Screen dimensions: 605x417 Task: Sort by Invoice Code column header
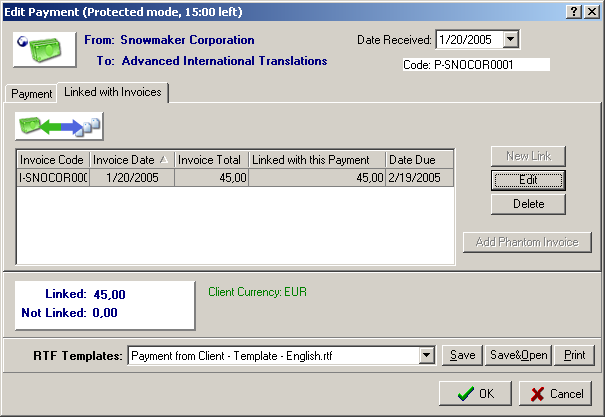coord(53,160)
